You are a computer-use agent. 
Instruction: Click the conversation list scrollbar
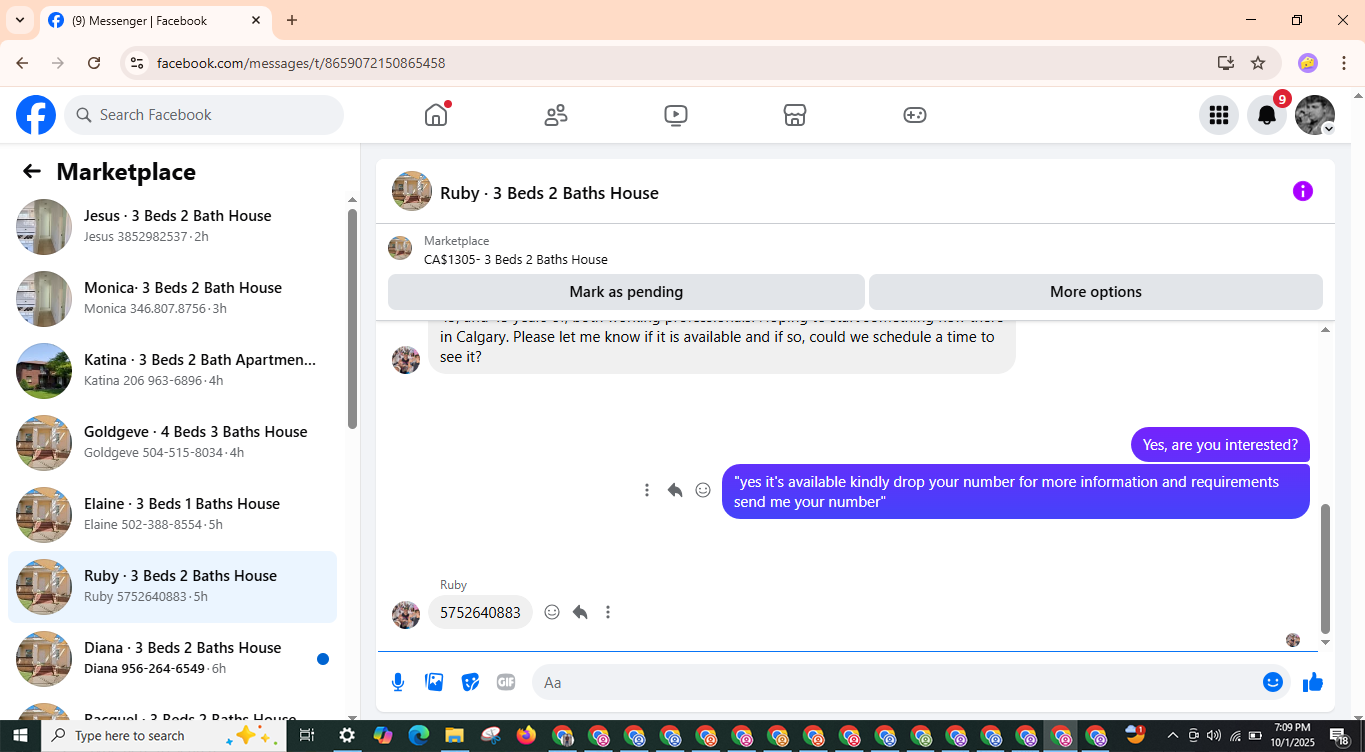[x=352, y=319]
